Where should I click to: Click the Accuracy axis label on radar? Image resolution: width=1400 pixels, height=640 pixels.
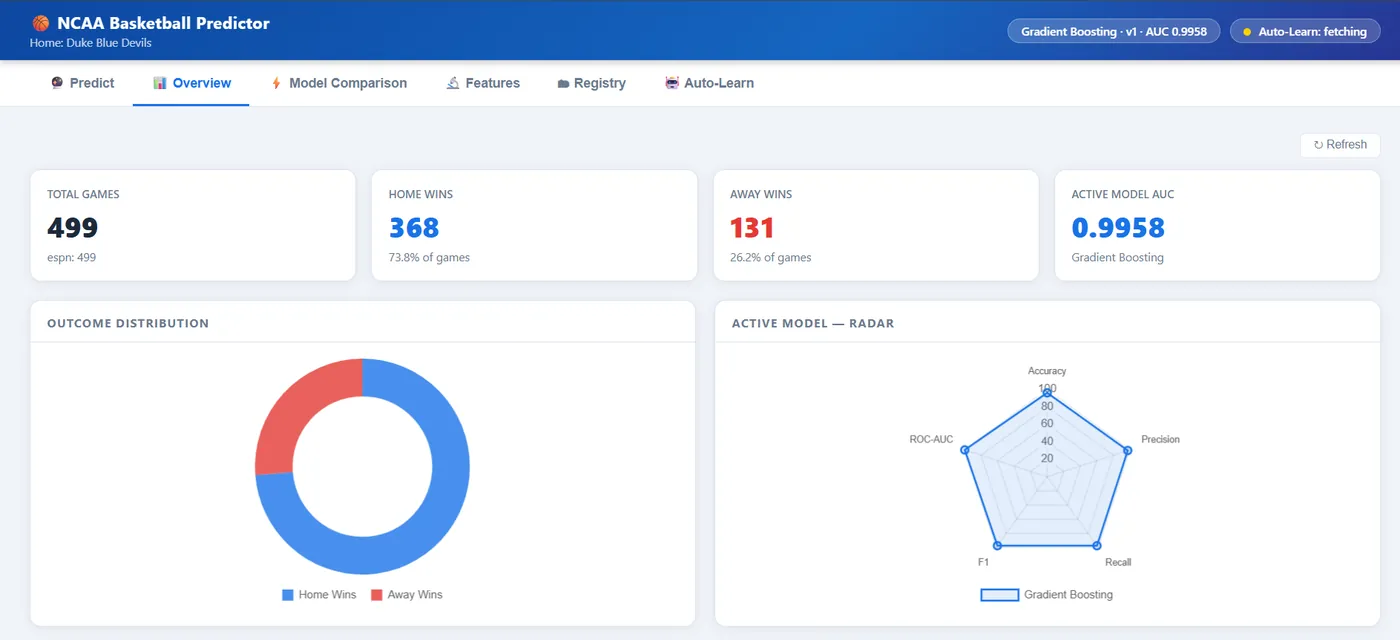coord(1047,371)
